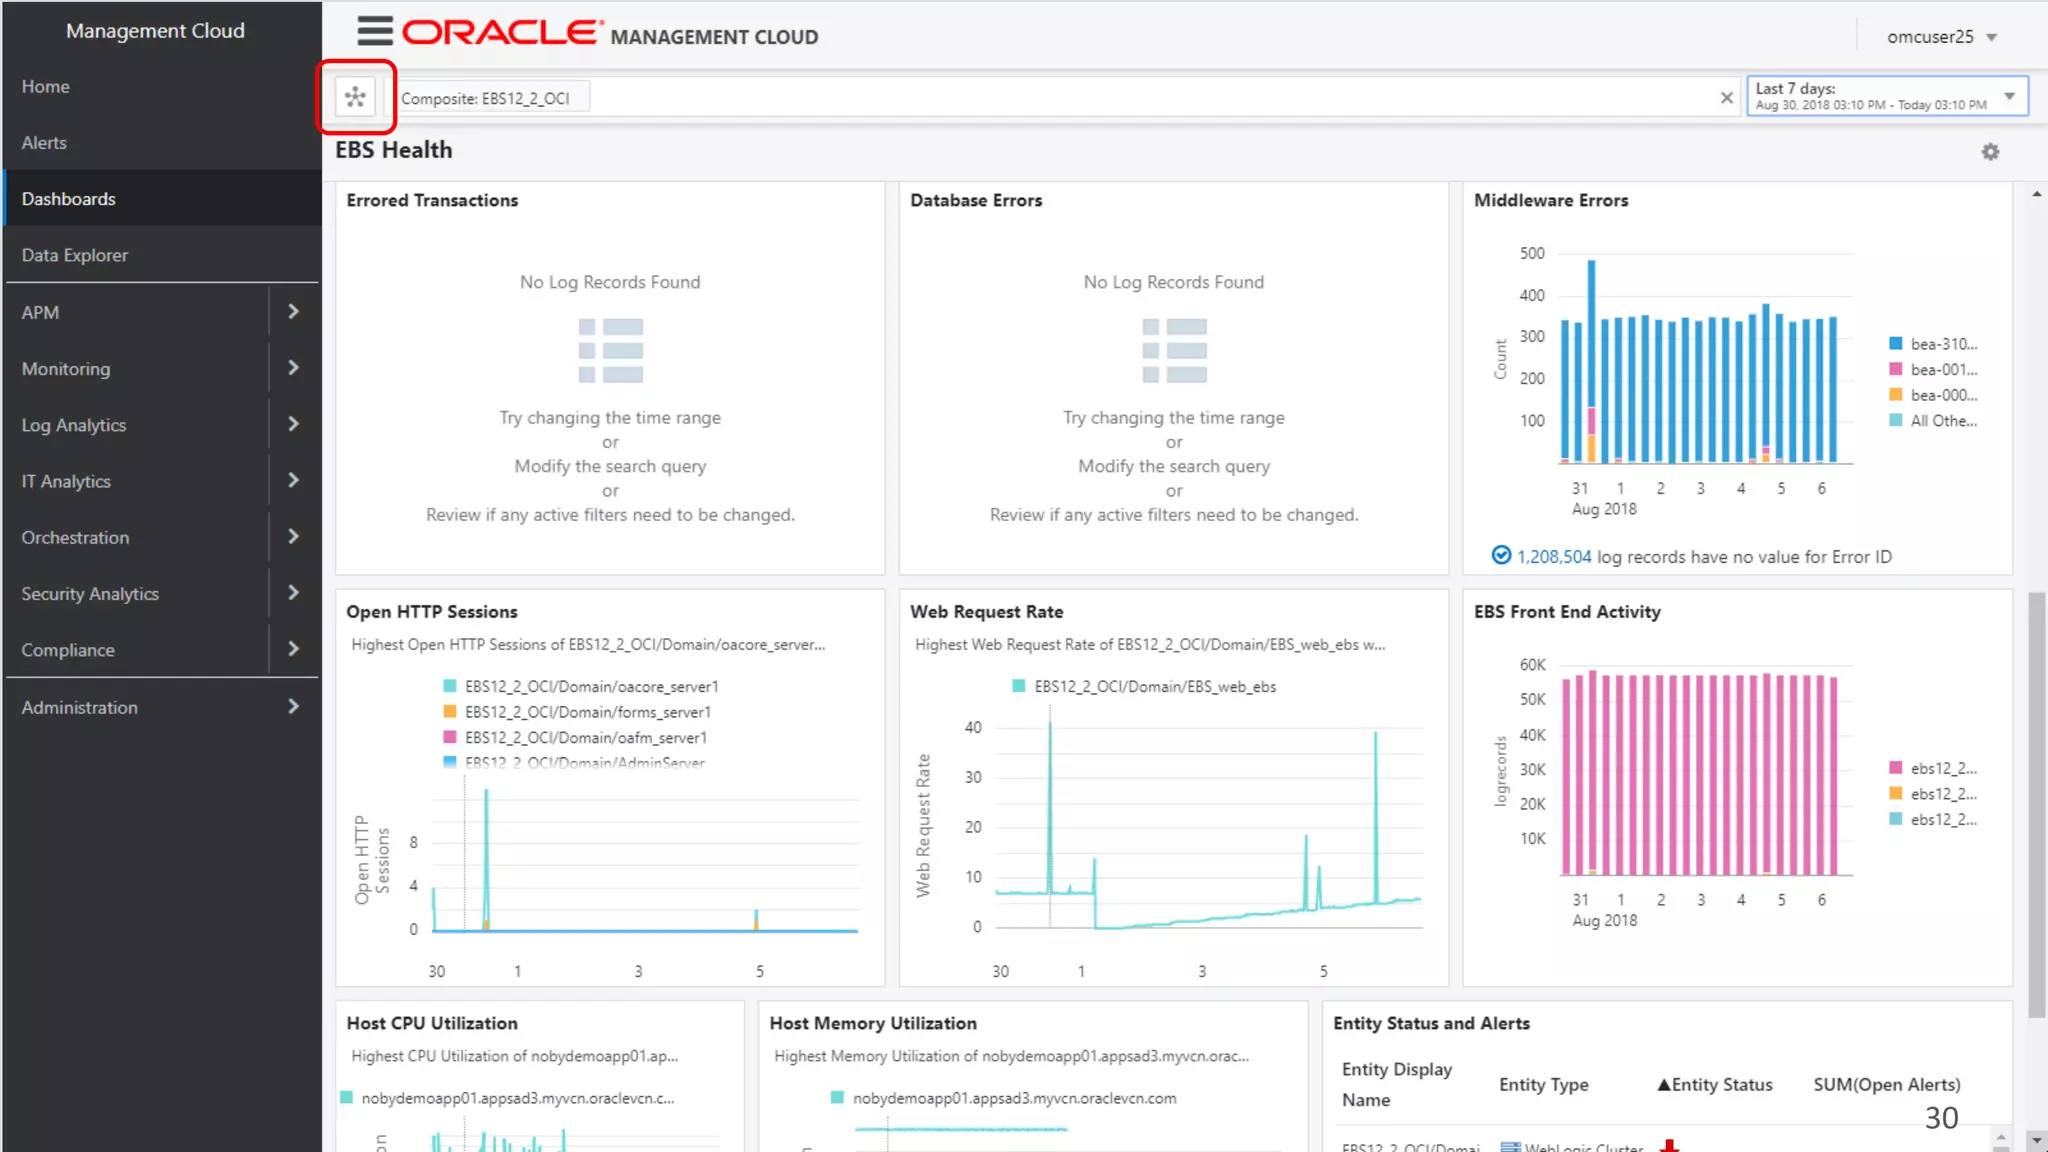Open the topology viewer icon
Screen dimensions: 2048x1152
click(x=355, y=97)
